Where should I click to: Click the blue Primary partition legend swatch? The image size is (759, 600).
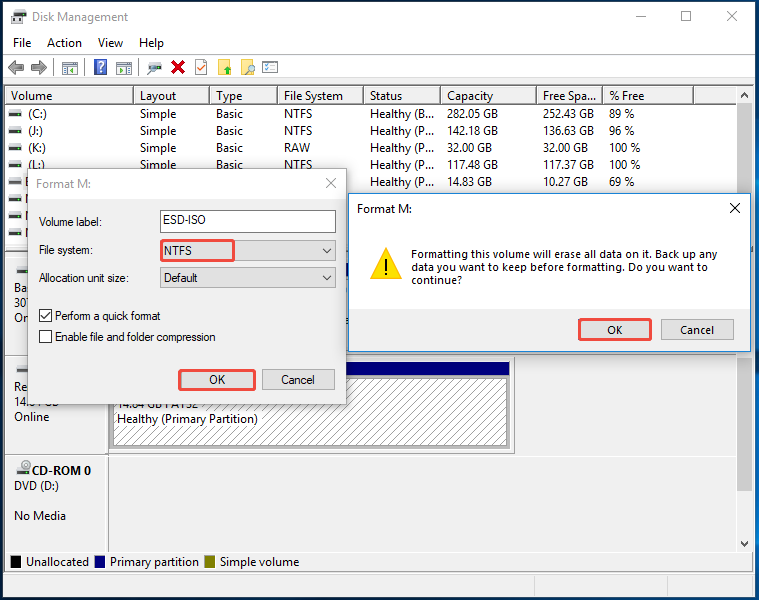[100, 562]
